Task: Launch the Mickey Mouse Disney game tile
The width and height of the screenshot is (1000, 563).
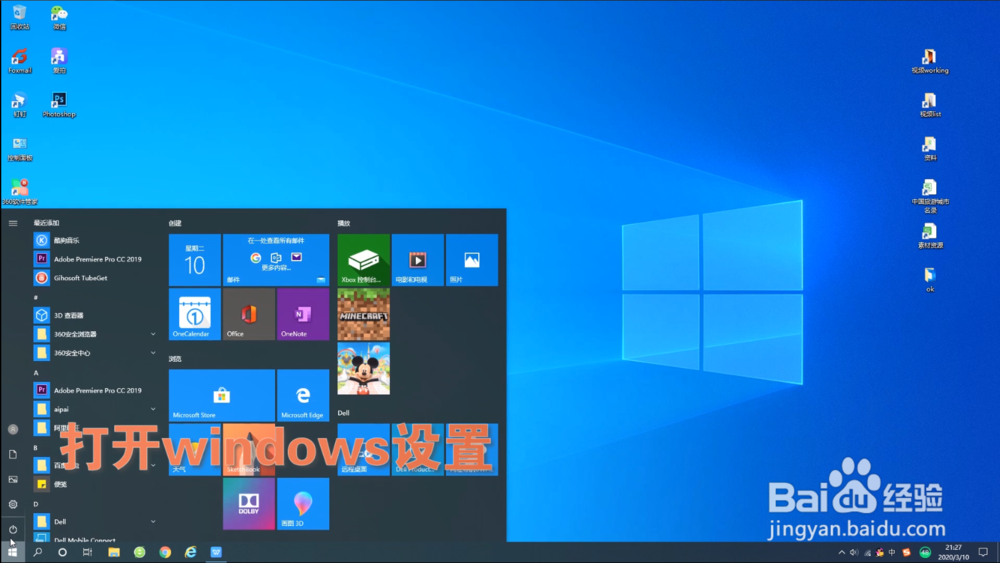Action: click(x=364, y=369)
